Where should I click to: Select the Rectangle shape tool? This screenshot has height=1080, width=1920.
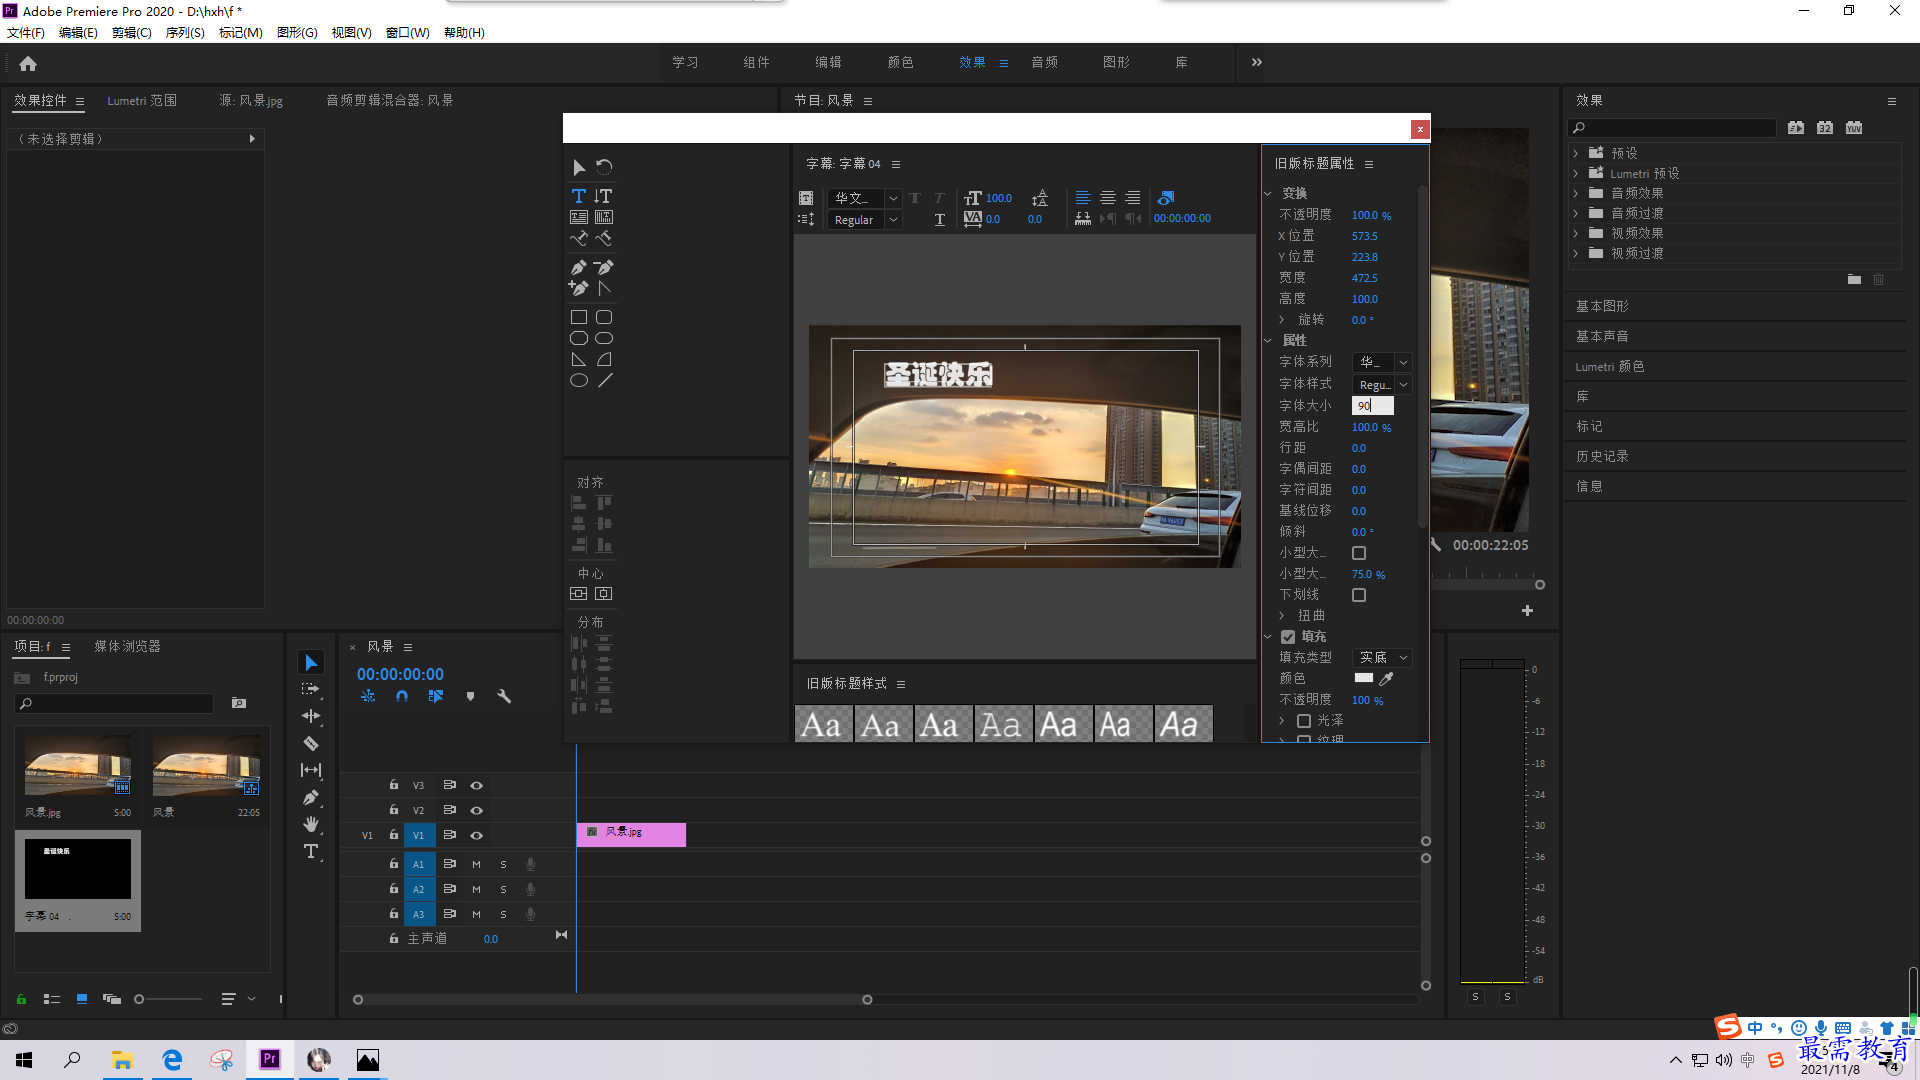(x=578, y=317)
